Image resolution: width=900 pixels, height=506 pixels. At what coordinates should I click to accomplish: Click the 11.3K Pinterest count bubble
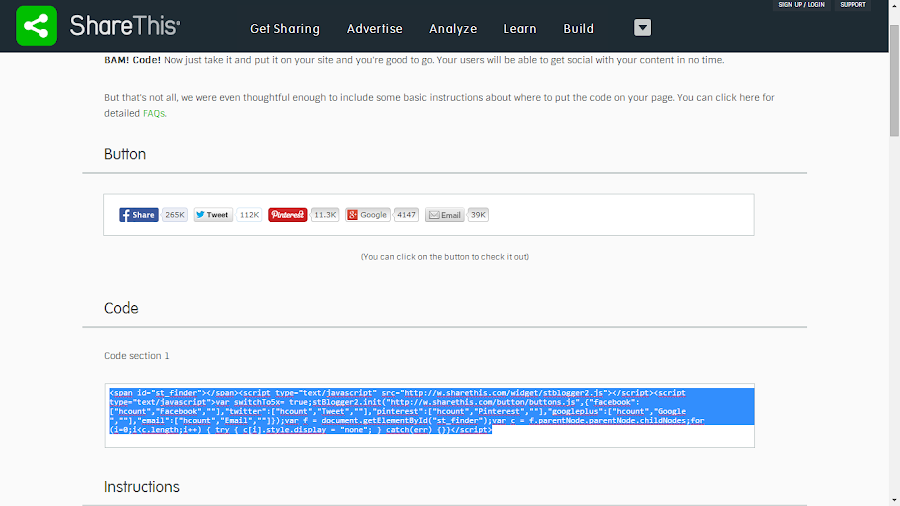(x=324, y=215)
